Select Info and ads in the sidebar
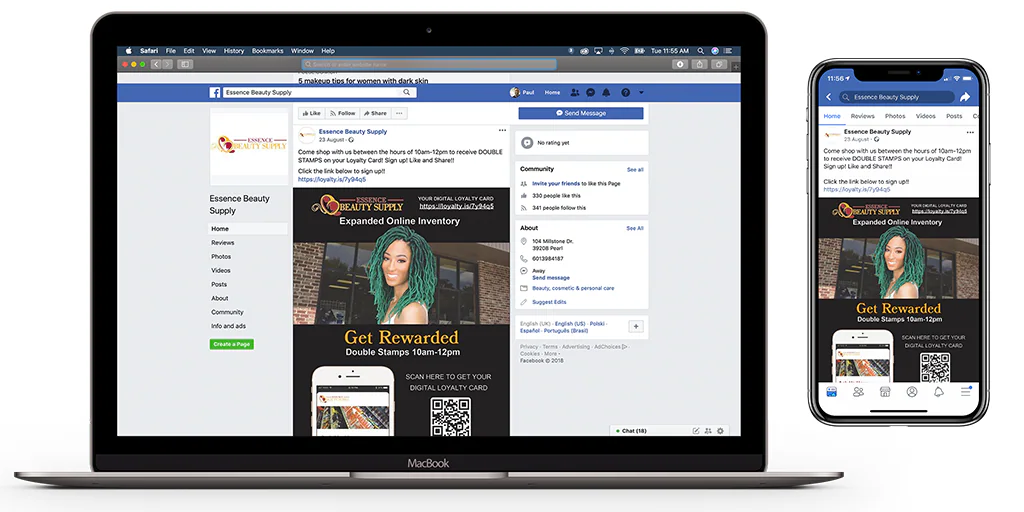The image size is (1024, 512). click(229, 326)
